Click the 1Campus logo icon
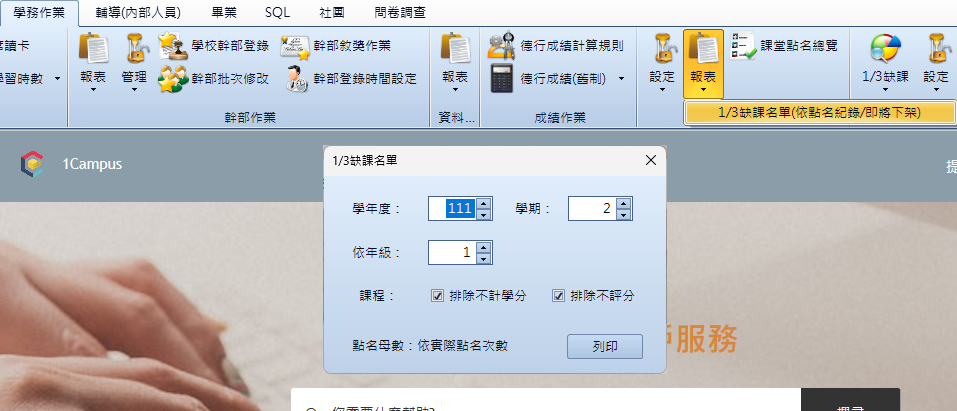This screenshot has height=411, width=957. tap(32, 164)
